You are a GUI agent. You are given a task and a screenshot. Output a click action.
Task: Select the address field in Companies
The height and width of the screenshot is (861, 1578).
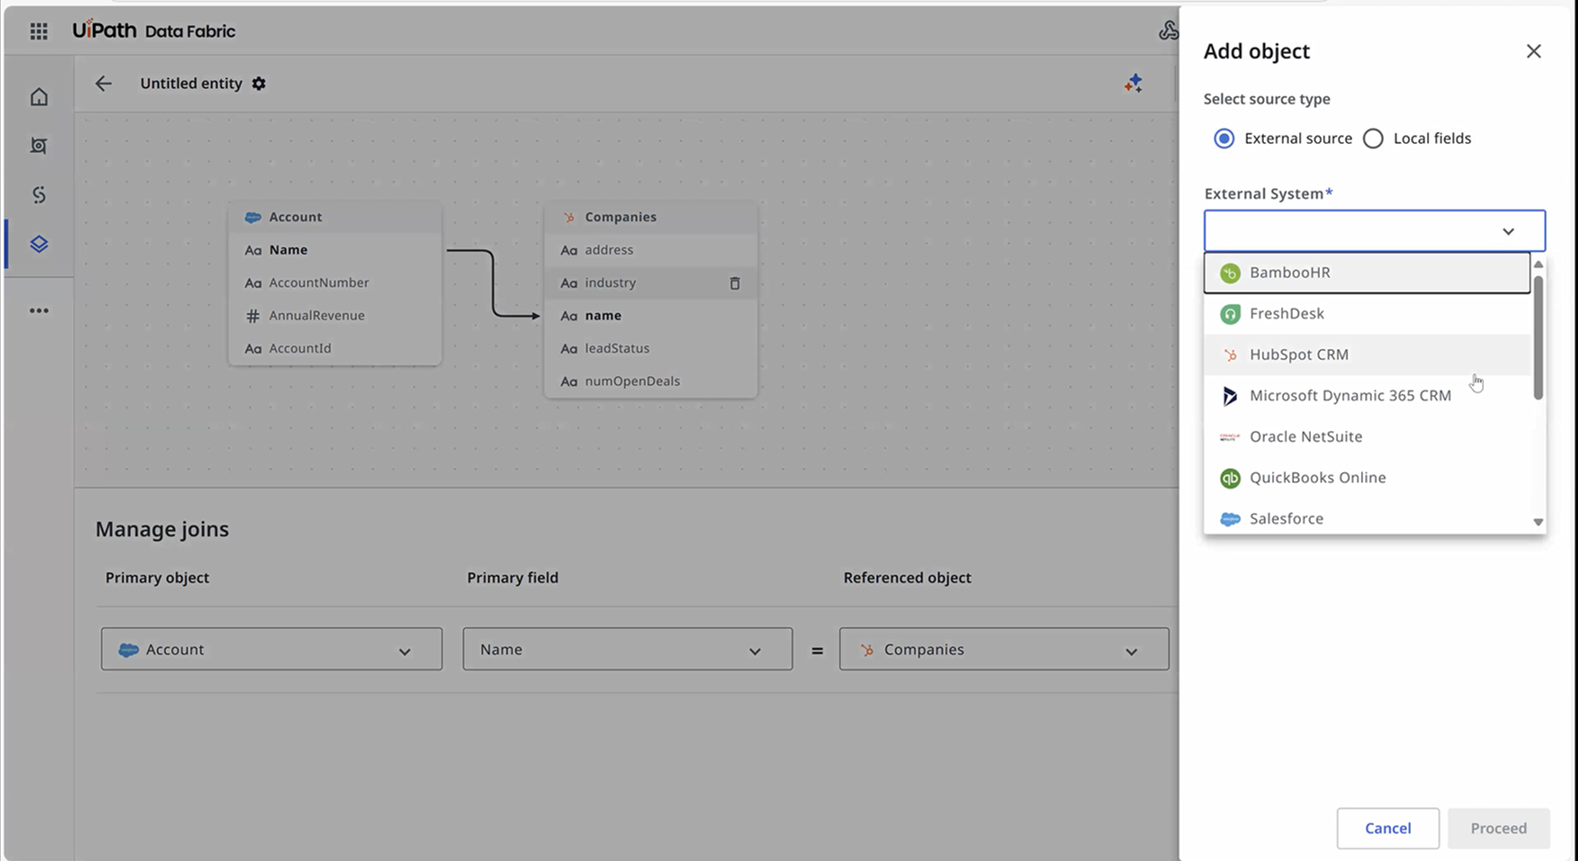pyautogui.click(x=651, y=250)
